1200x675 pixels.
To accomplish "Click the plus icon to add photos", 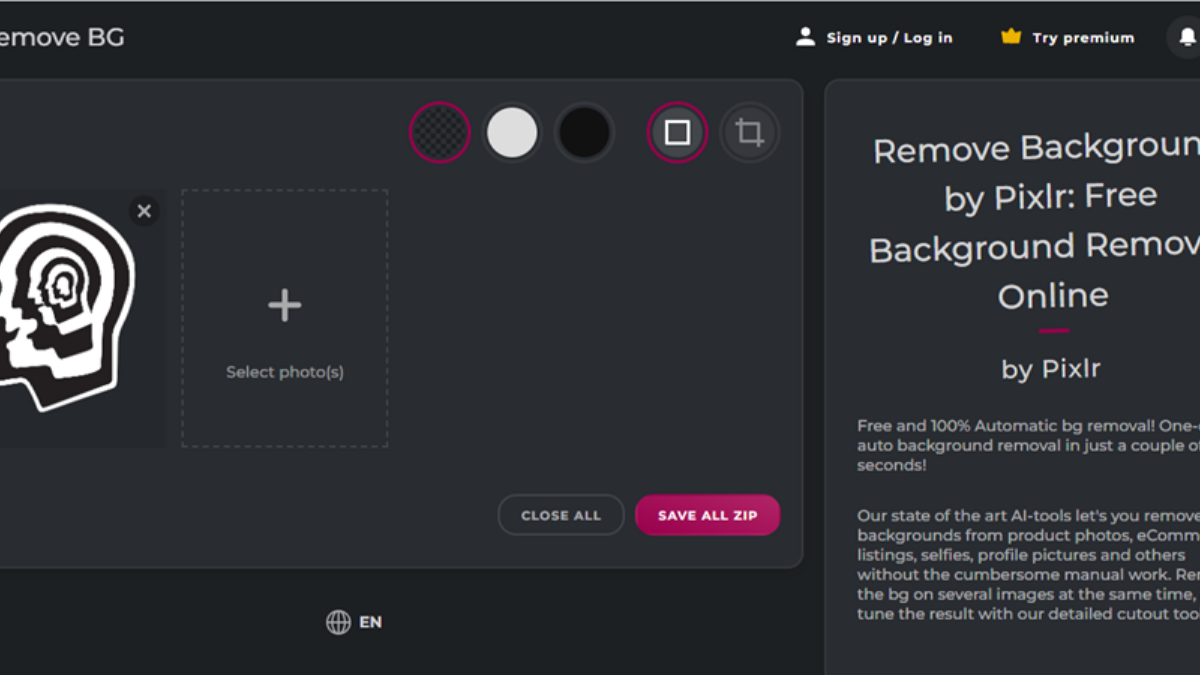I will pyautogui.click(x=285, y=305).
